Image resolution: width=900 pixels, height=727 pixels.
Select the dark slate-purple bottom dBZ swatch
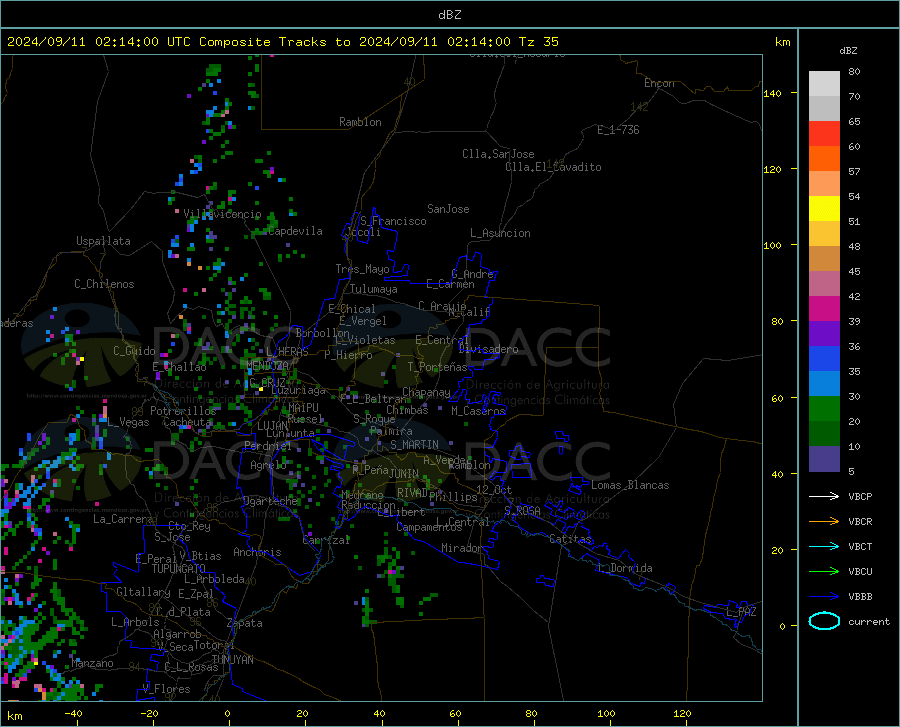click(824, 459)
